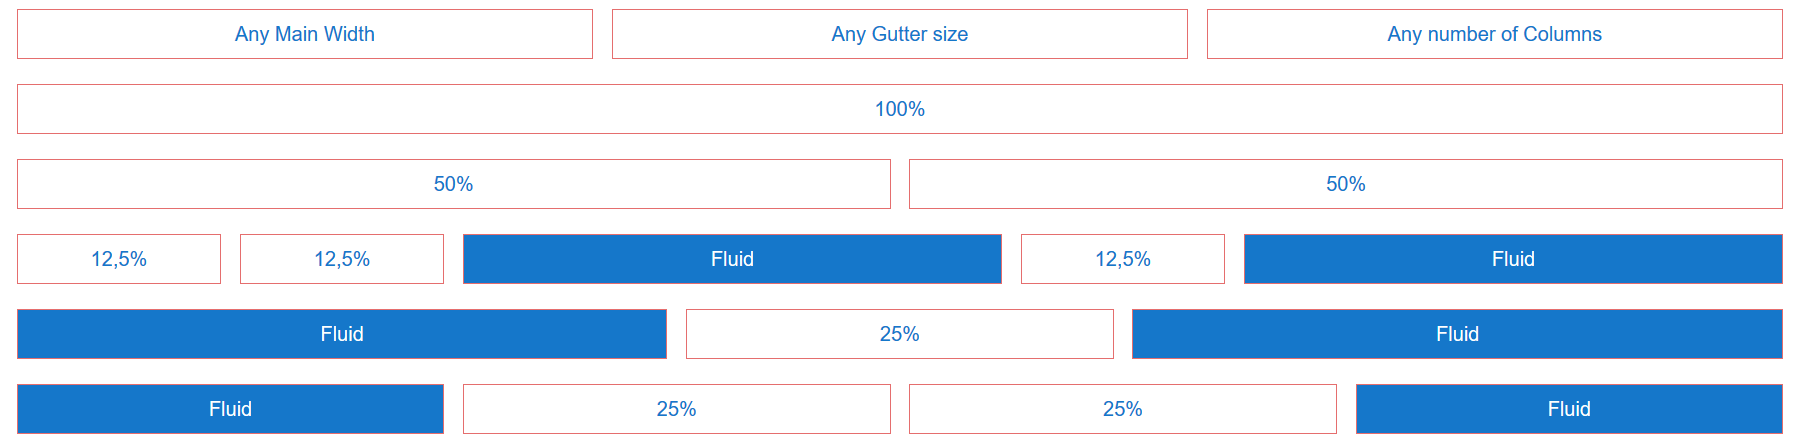Click the right 25% block in bottom row
Screen dimensions: 1797x443
coord(1123,409)
